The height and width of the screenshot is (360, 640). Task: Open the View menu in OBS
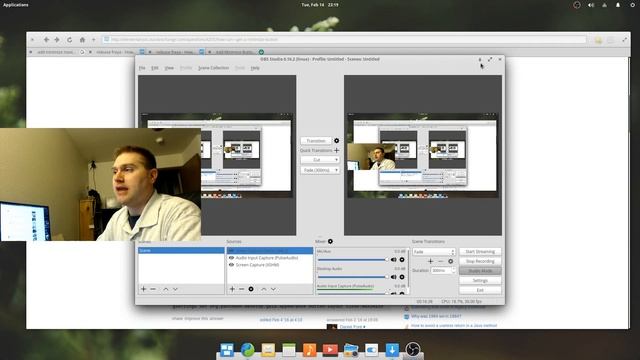pos(169,68)
